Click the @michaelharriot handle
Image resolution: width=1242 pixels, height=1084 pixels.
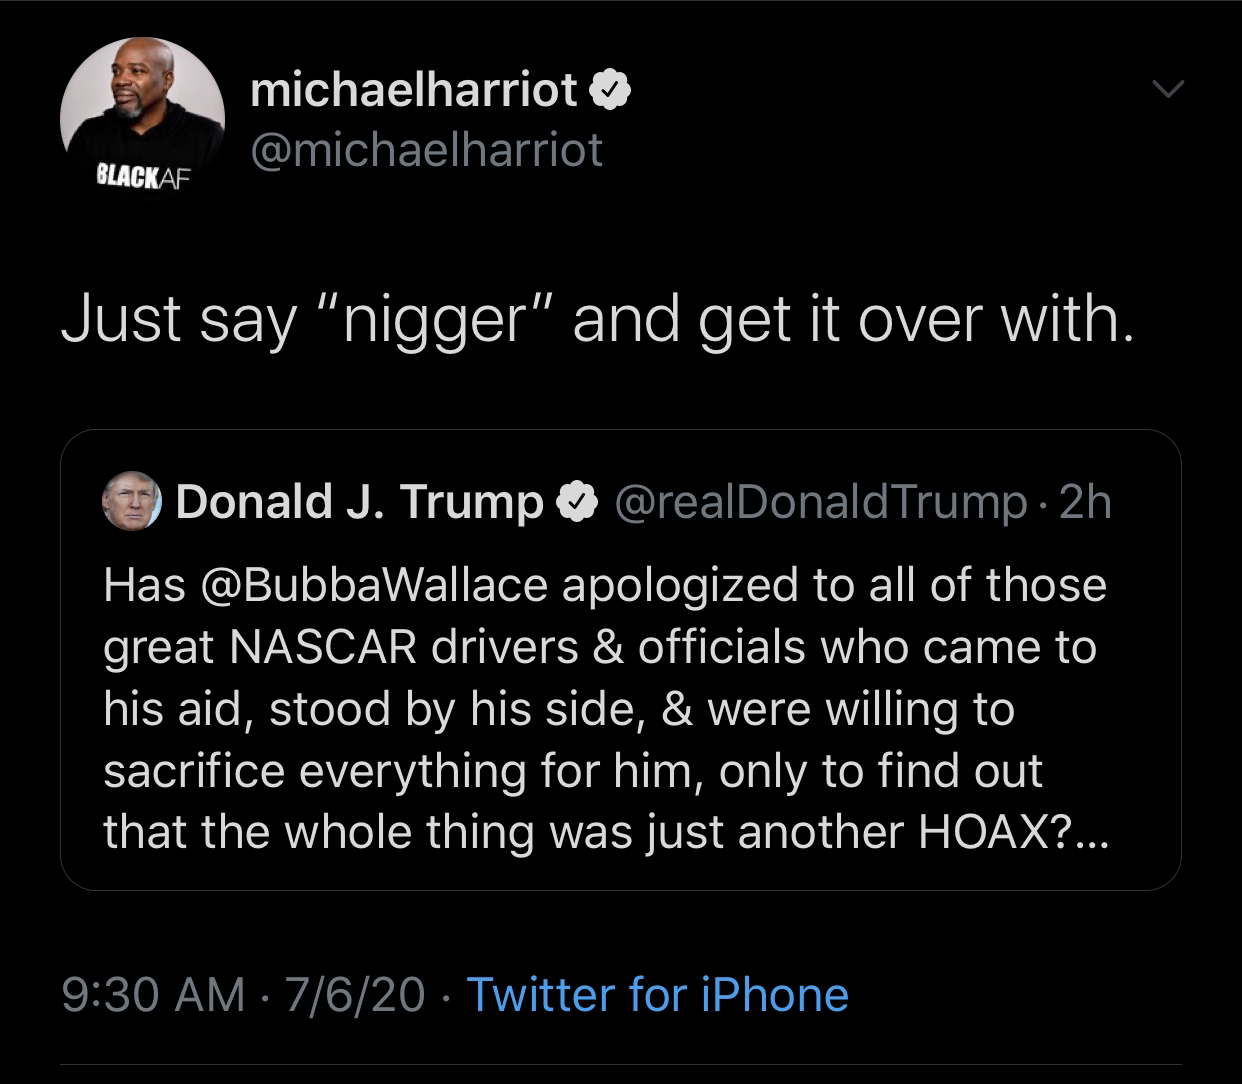(426, 151)
